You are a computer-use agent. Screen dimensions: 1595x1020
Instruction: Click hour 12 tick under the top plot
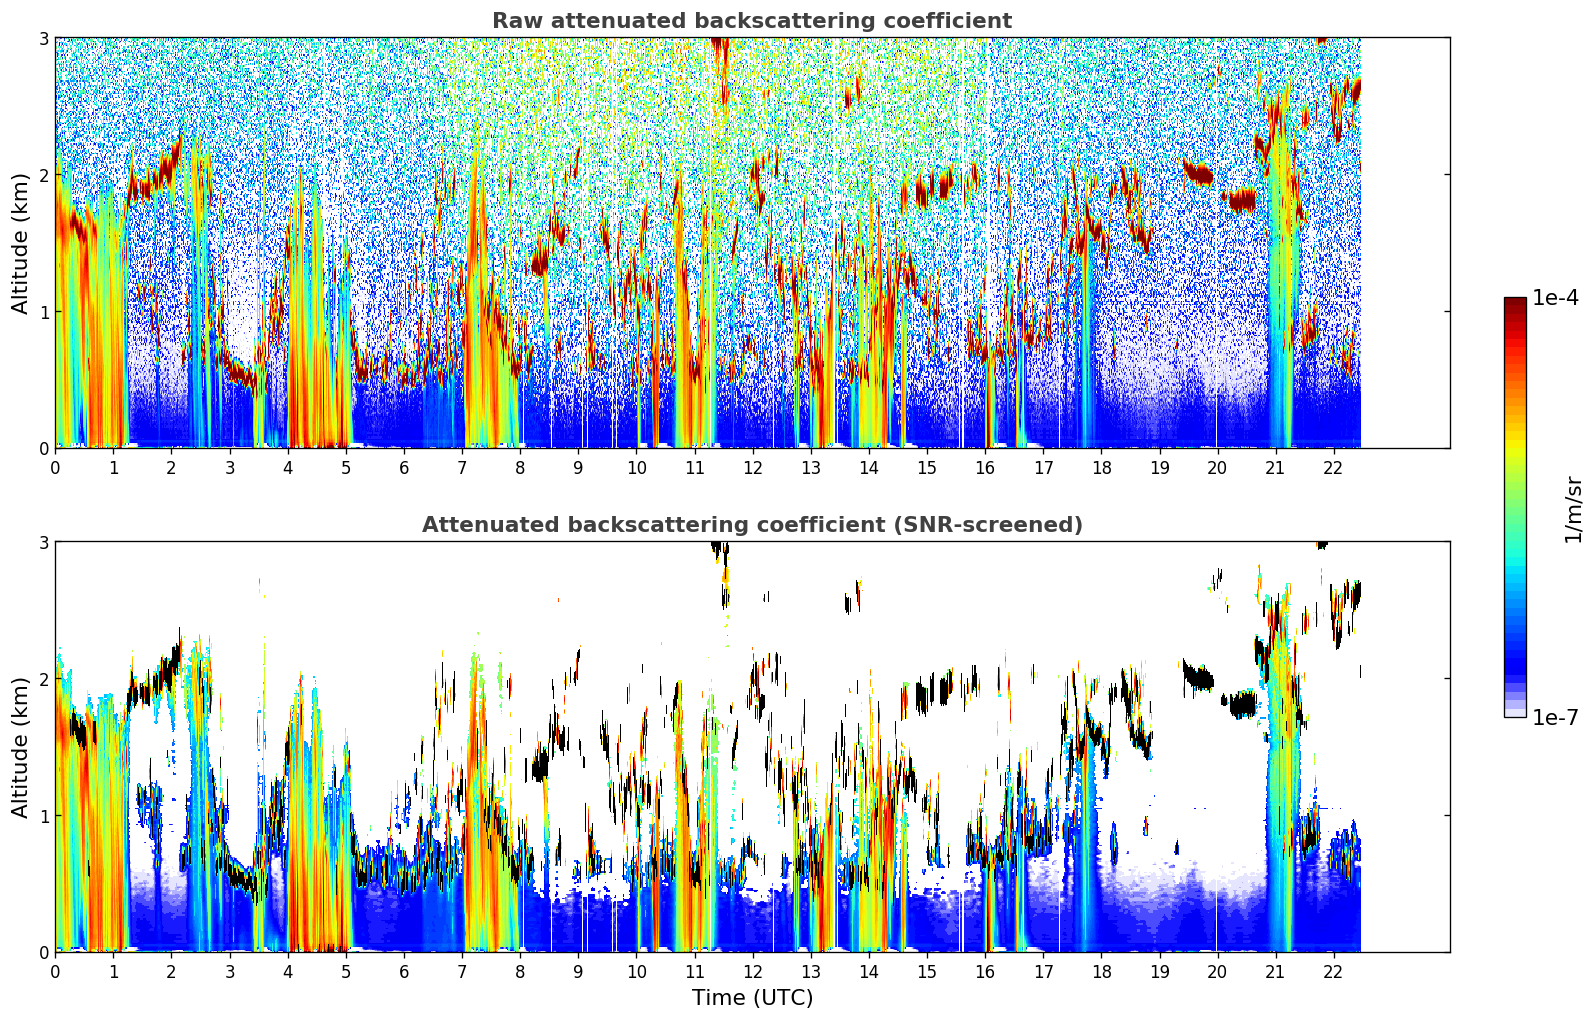click(752, 468)
